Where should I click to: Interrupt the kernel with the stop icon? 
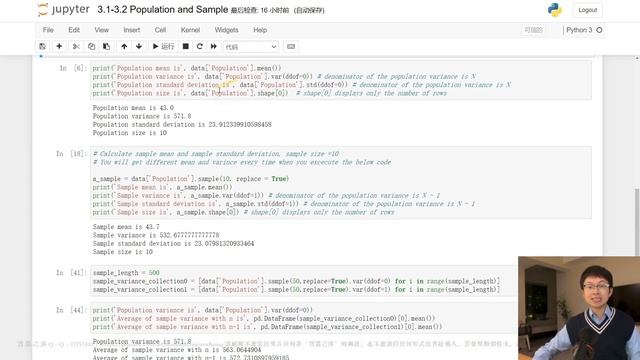click(x=185, y=47)
